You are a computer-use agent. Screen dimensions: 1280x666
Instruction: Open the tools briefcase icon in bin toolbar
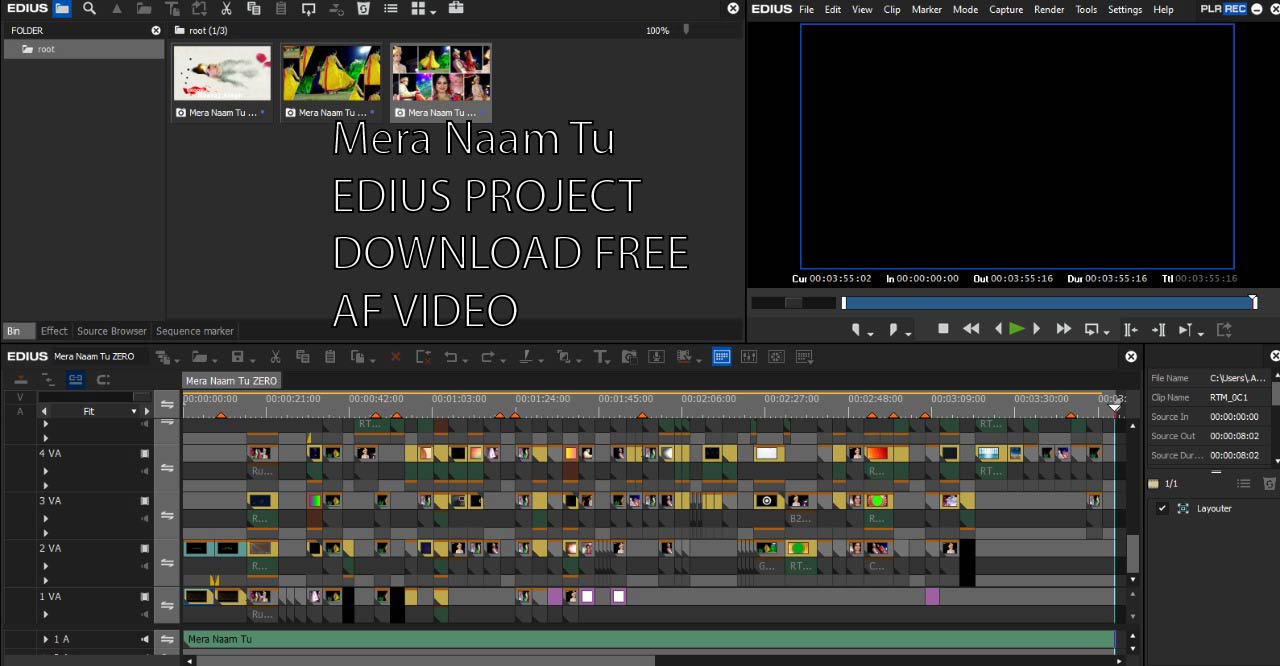pyautogui.click(x=456, y=8)
